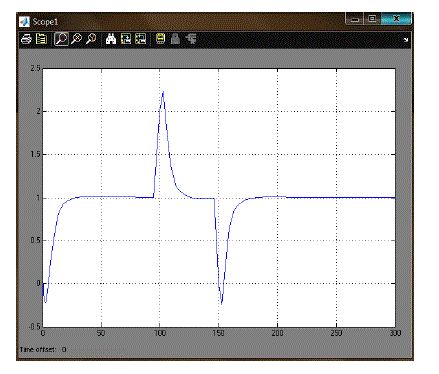The image size is (439, 374).
Task: Maximize the Scope1 window
Action: coord(372,19)
